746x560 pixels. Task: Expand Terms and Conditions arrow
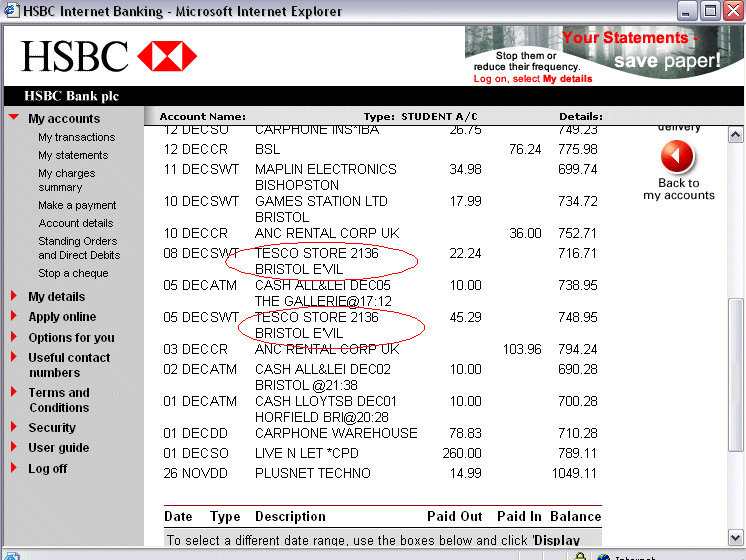tap(14, 392)
